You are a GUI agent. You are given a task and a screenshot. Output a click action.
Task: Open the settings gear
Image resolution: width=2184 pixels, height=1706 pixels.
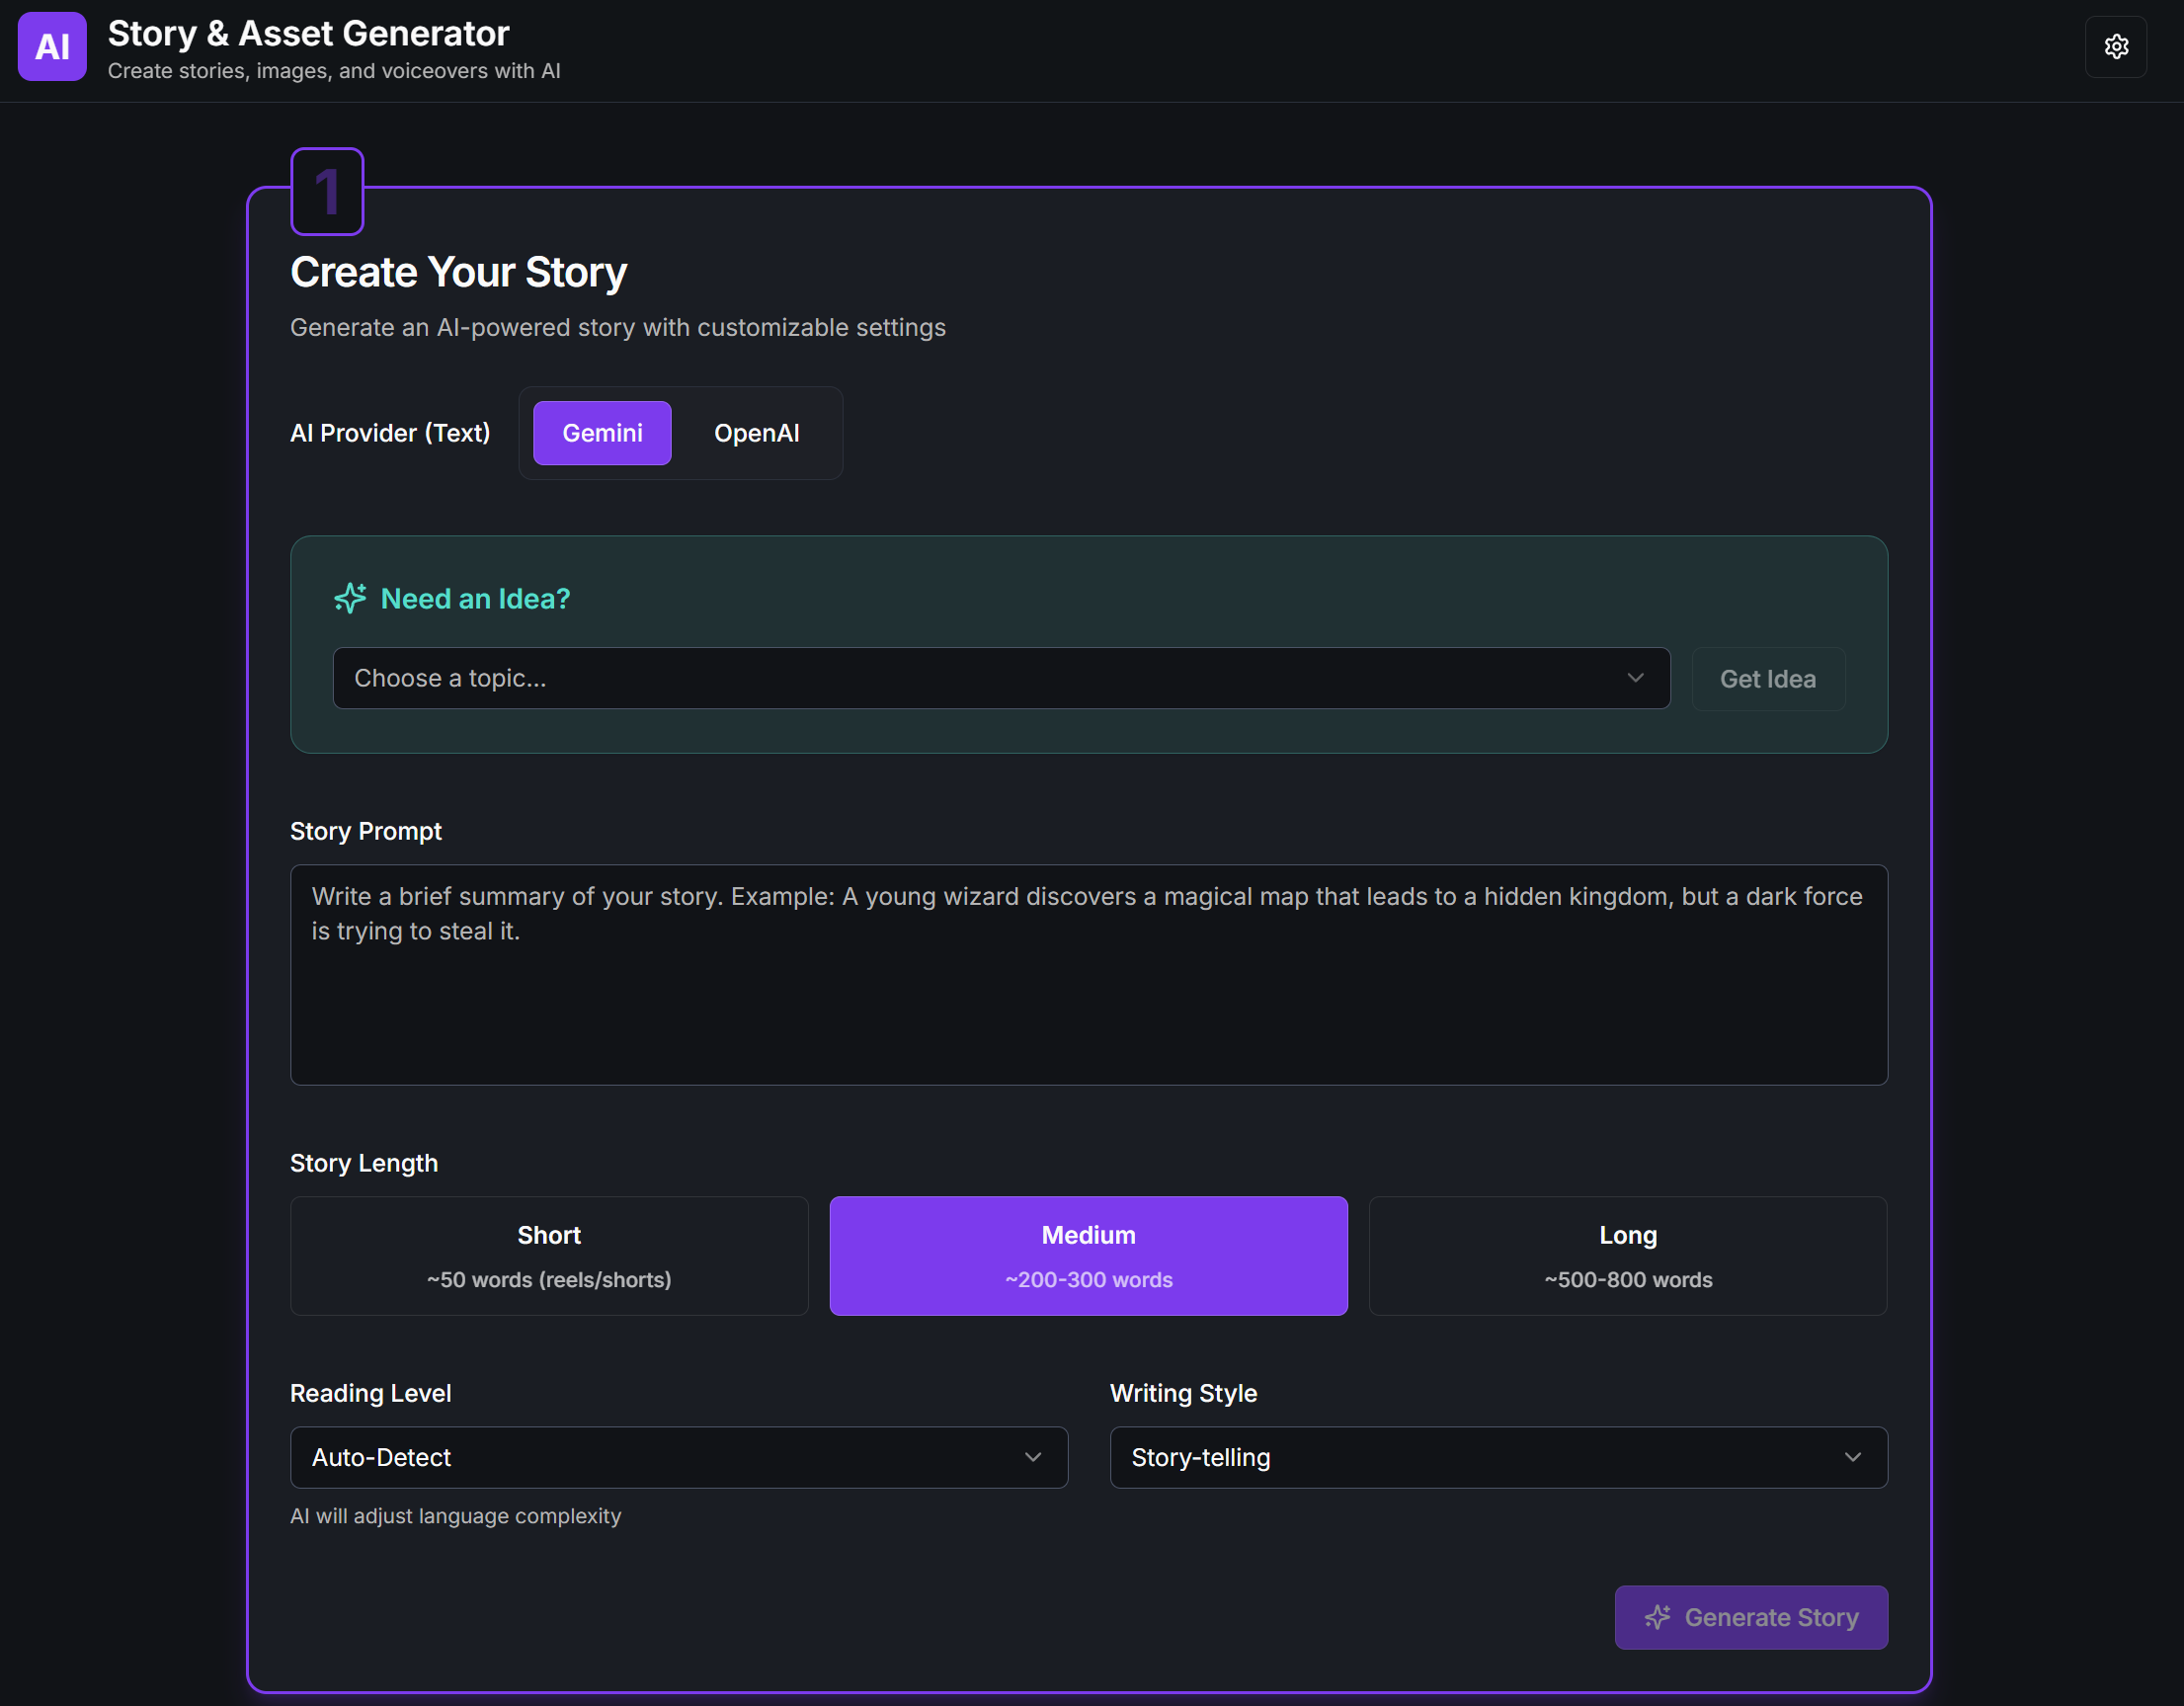tap(2117, 46)
